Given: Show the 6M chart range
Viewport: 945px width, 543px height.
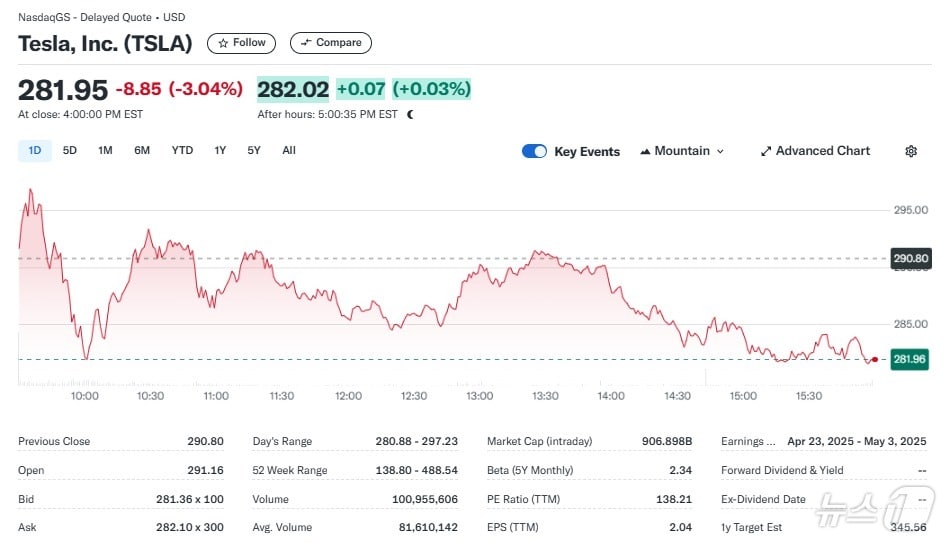Looking at the screenshot, I should tap(142, 151).
